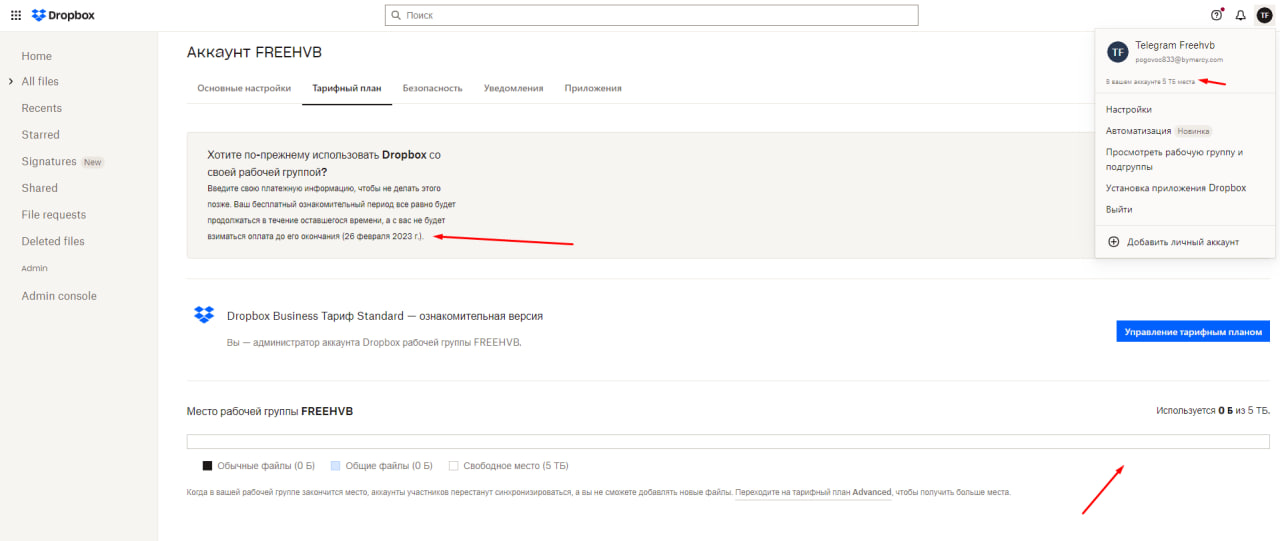Screen dimensions: 1280x541
Task: Select Просмотреть рабочую группу и подгруппы
Action: [x=1174, y=160]
